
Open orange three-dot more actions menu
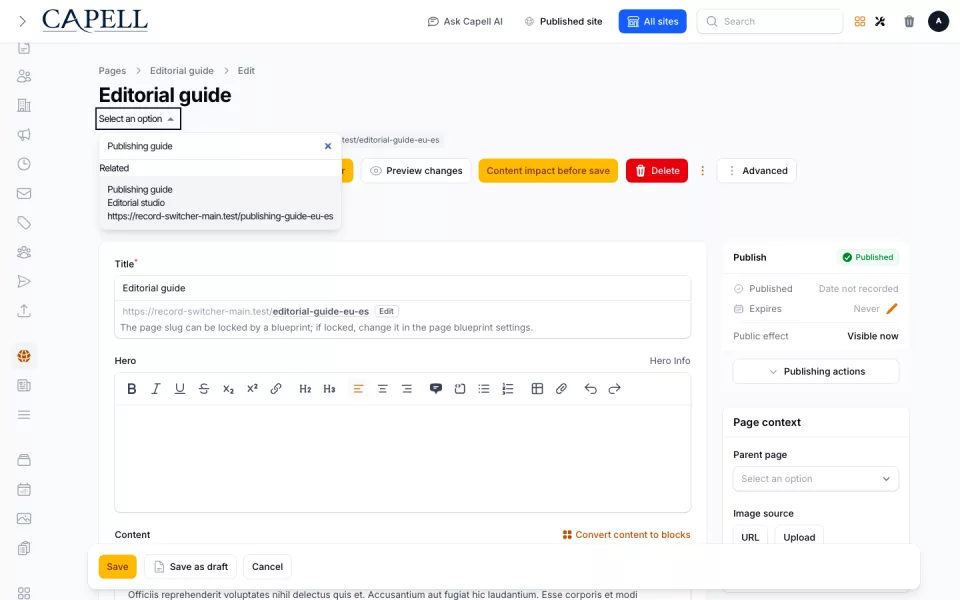702,171
